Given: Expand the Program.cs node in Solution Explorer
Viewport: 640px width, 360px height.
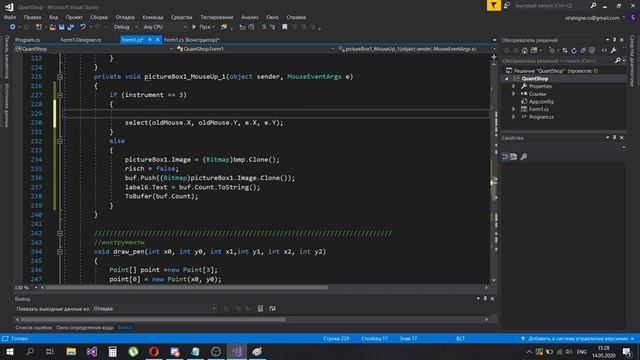Looking at the screenshot, I should (514, 117).
